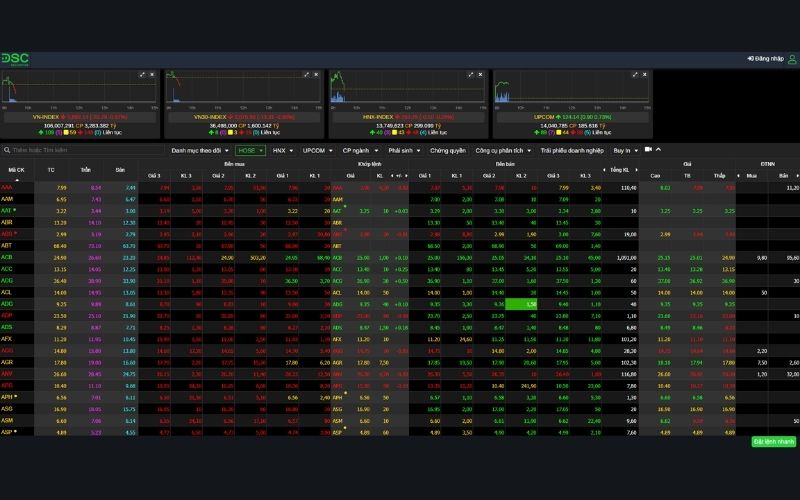The image size is (800, 500).
Task: Expand the VN-INDEX chart panel
Action: tap(142, 74)
